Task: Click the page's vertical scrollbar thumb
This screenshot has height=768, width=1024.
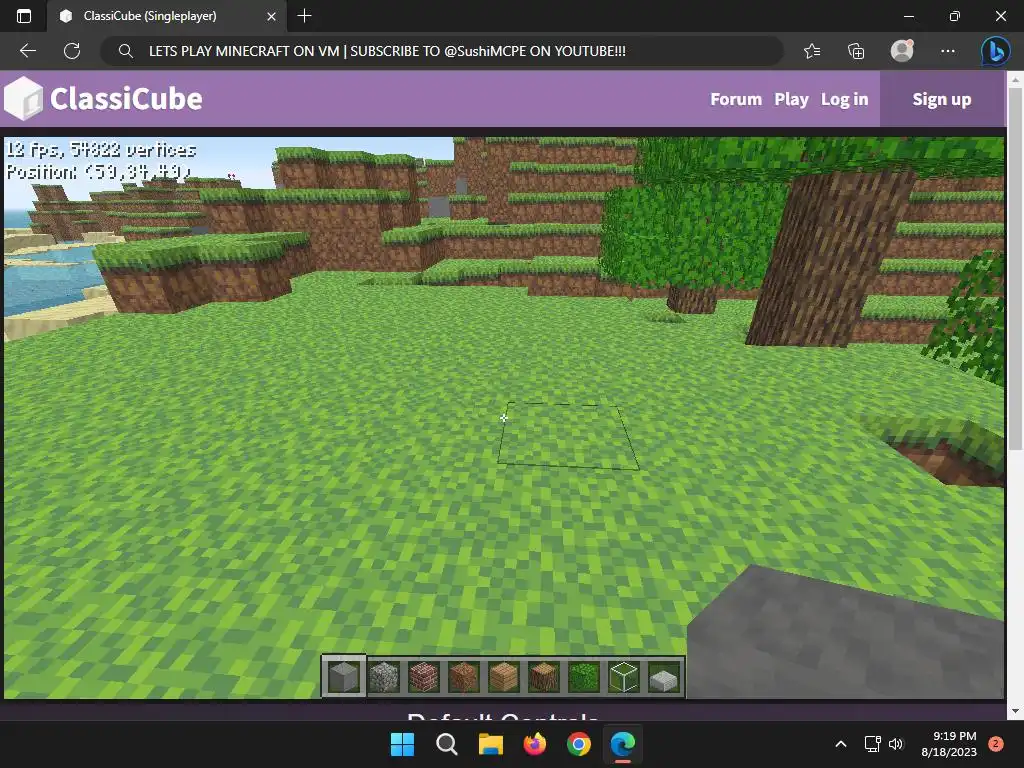Action: click(x=1015, y=268)
